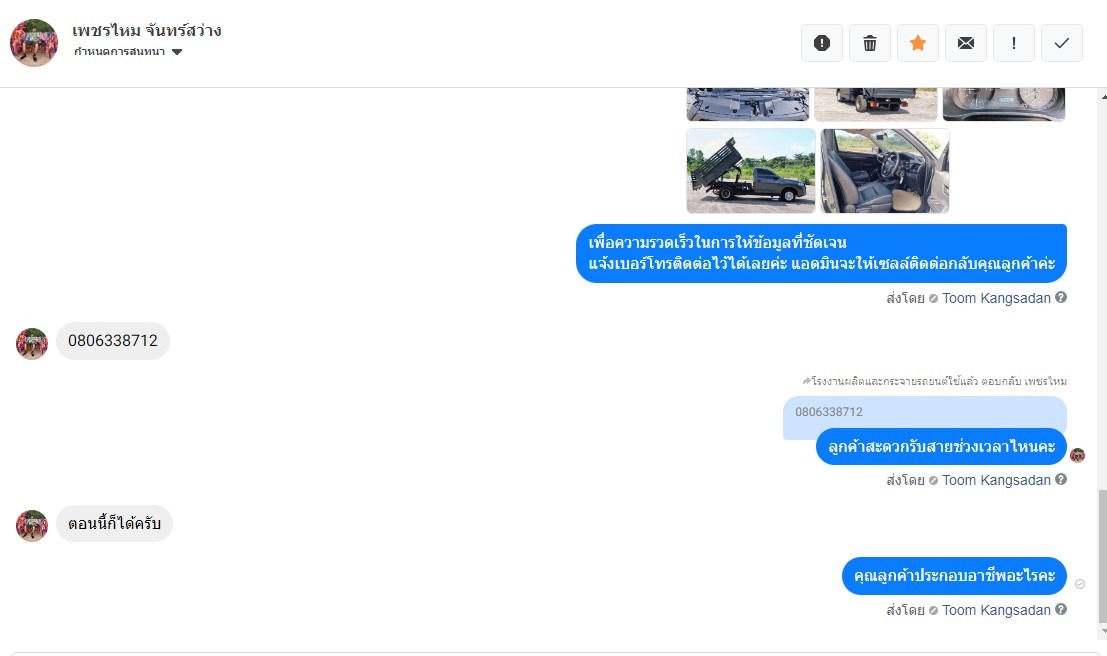Click the exclamation mark priority icon
Viewport: 1107px width, 656px height.
pos(1014,43)
